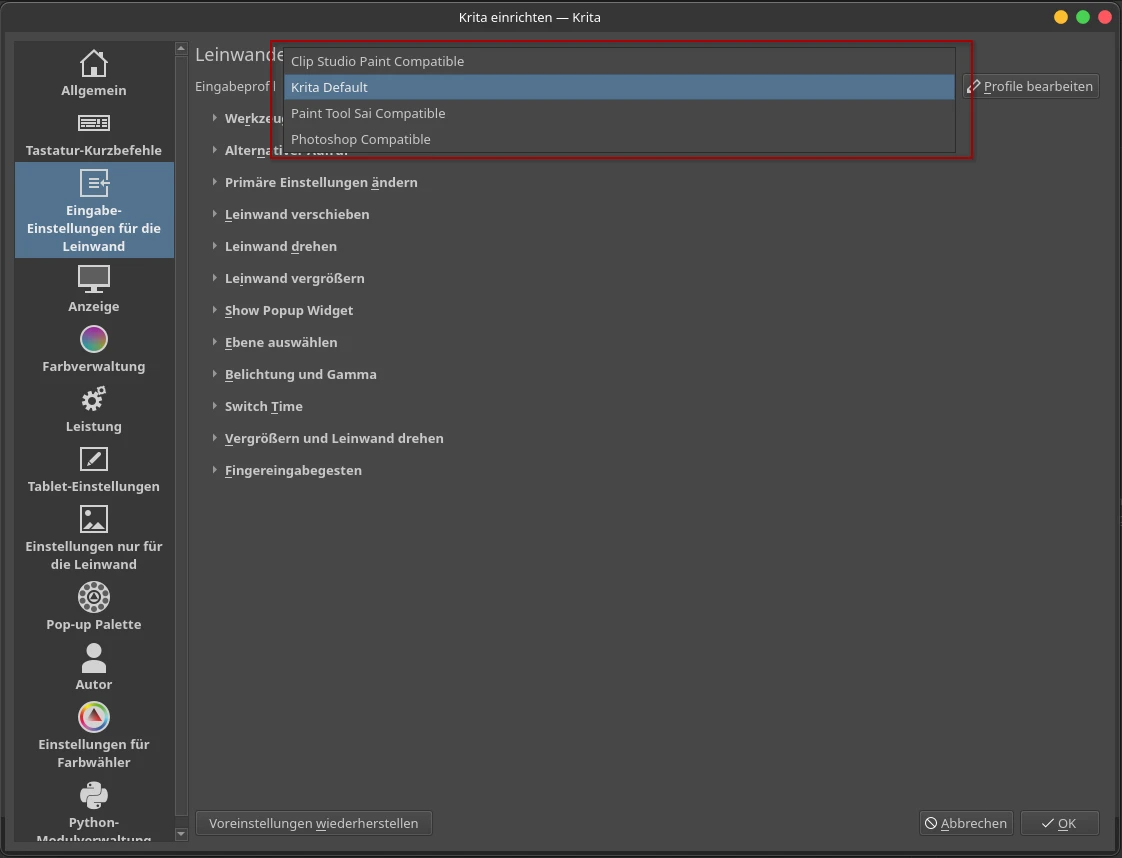Expand Vergrößern und Leinwand drehen section
1122x858 pixels.
tap(328, 438)
